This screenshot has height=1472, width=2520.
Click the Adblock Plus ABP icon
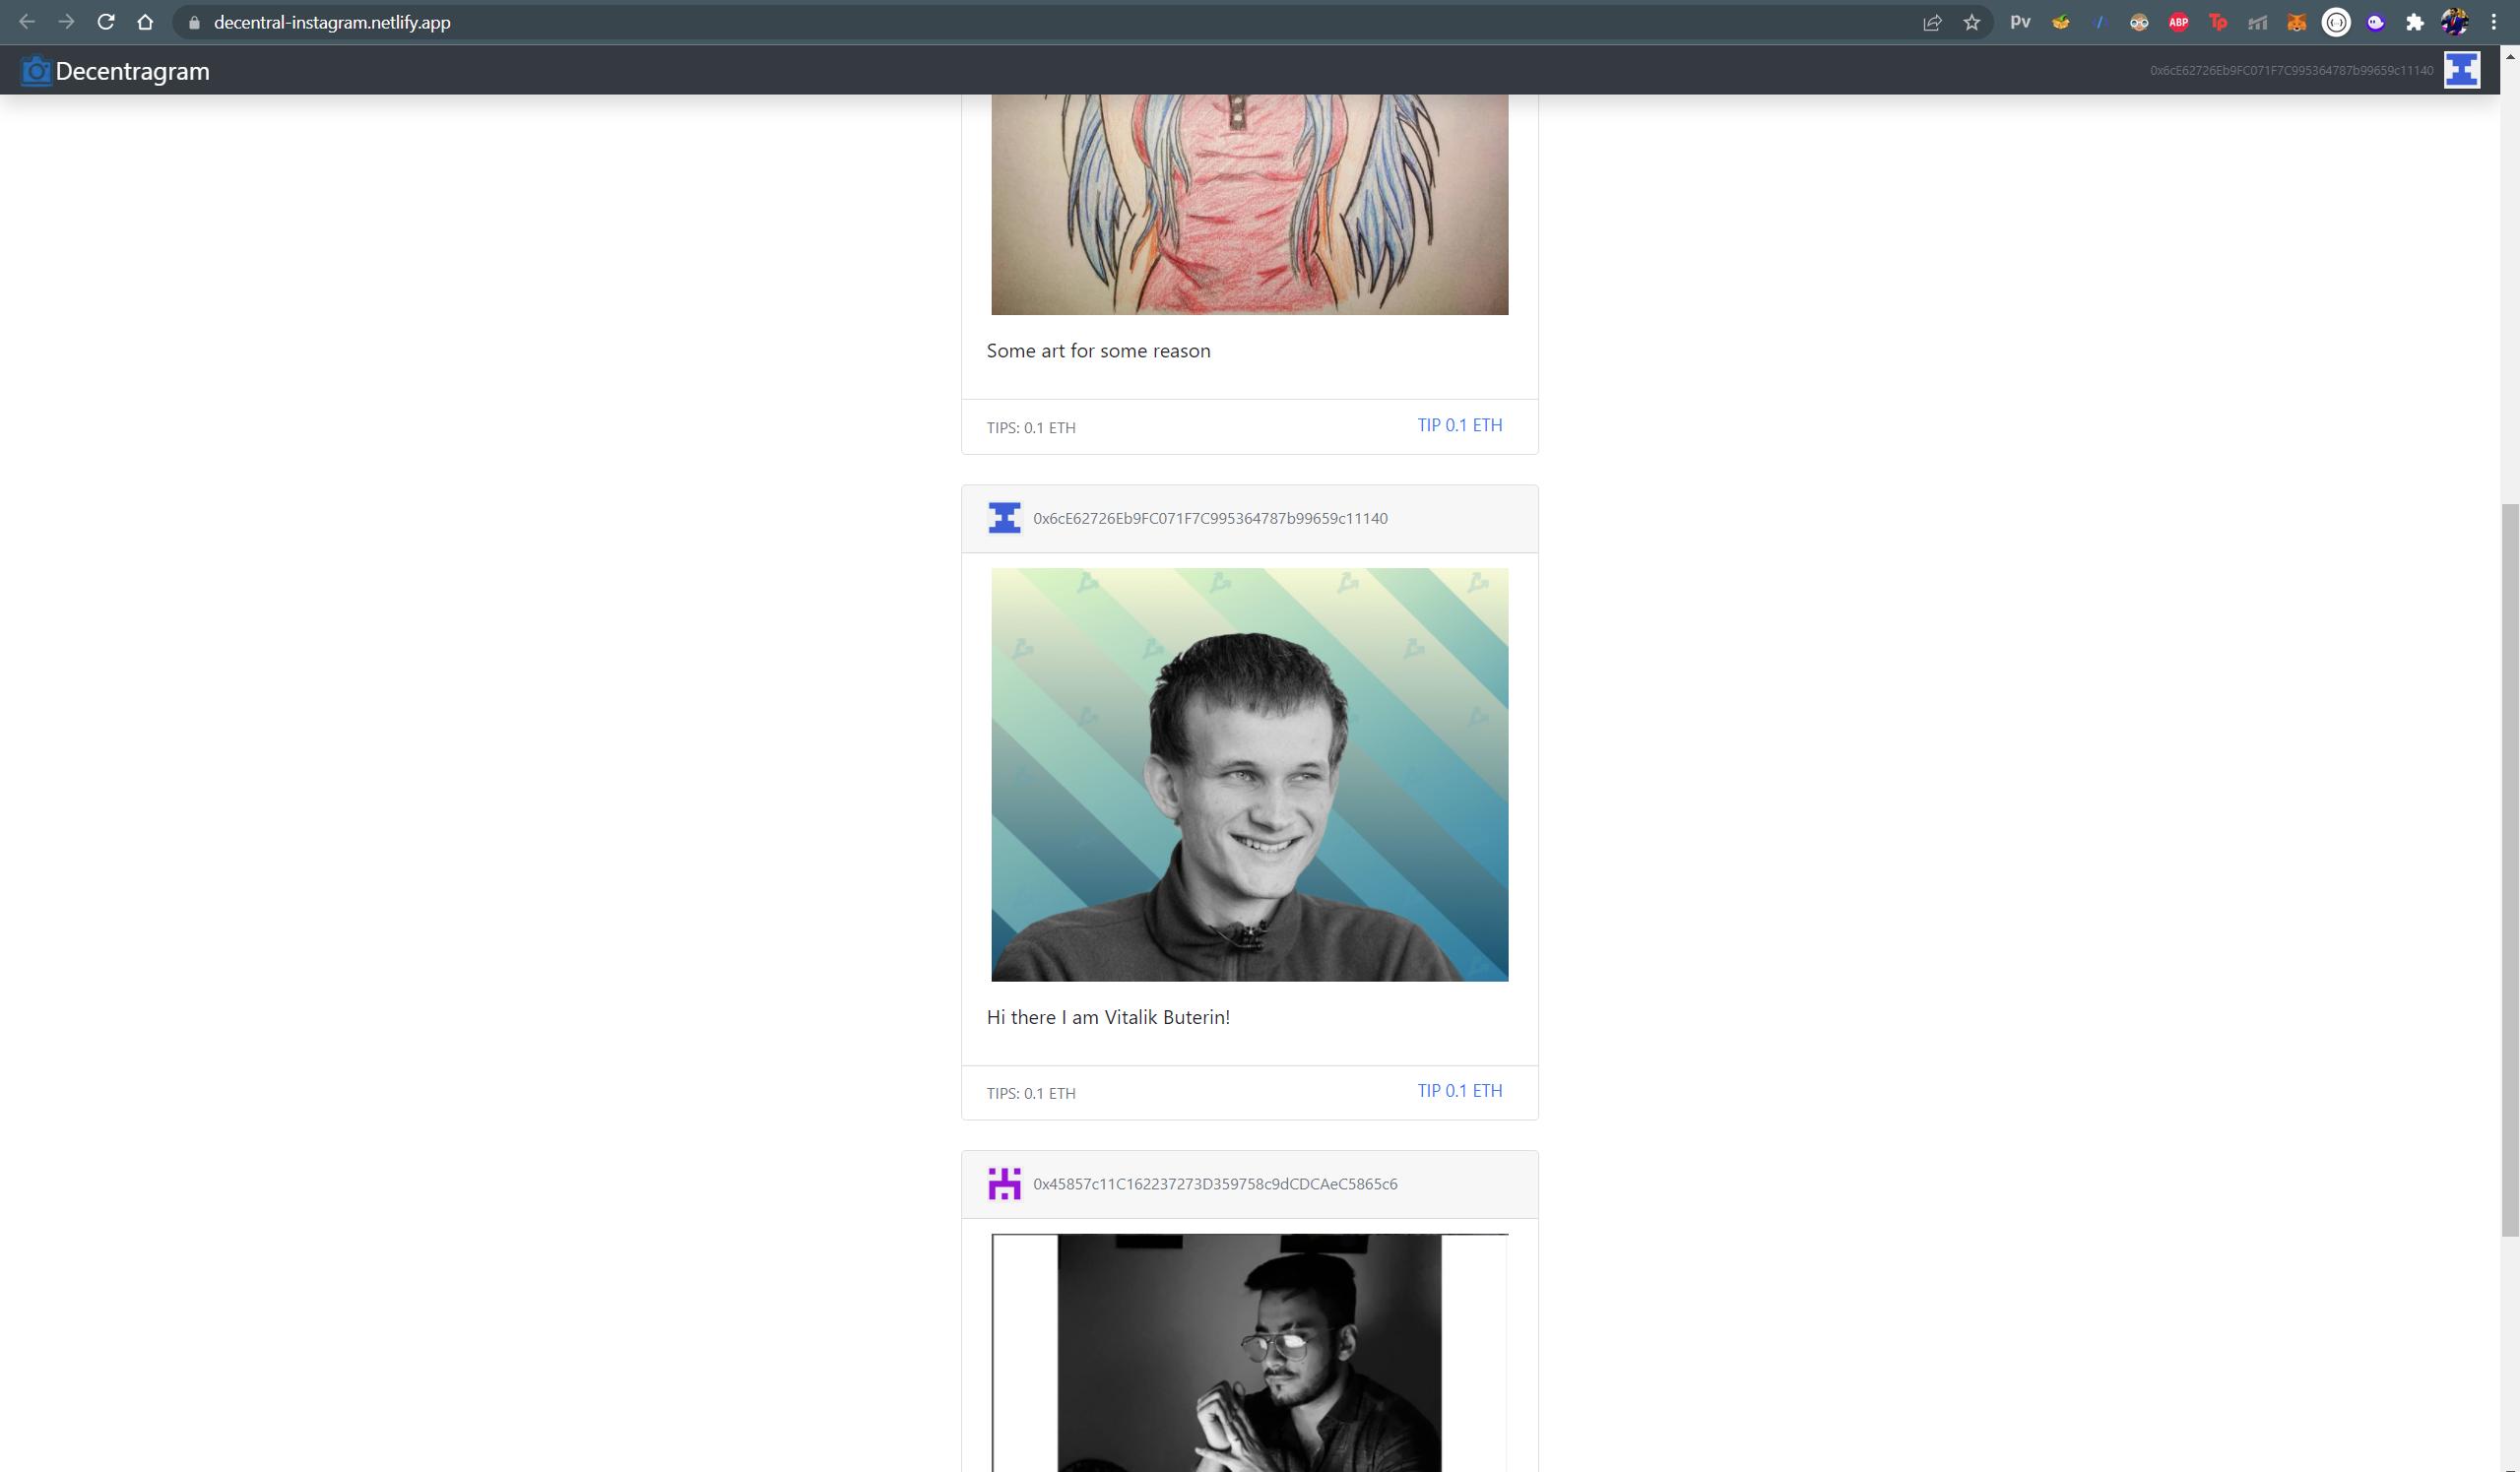tap(2178, 21)
